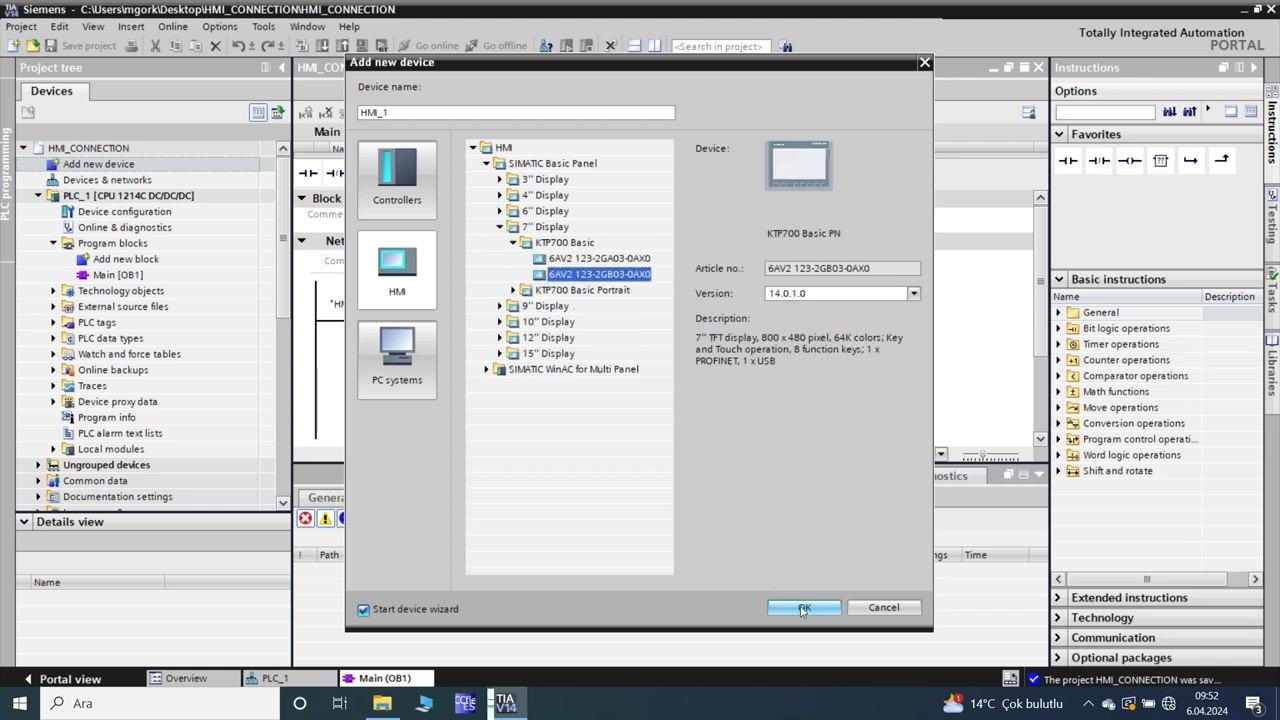Expand the 3'' Display node

500,179
